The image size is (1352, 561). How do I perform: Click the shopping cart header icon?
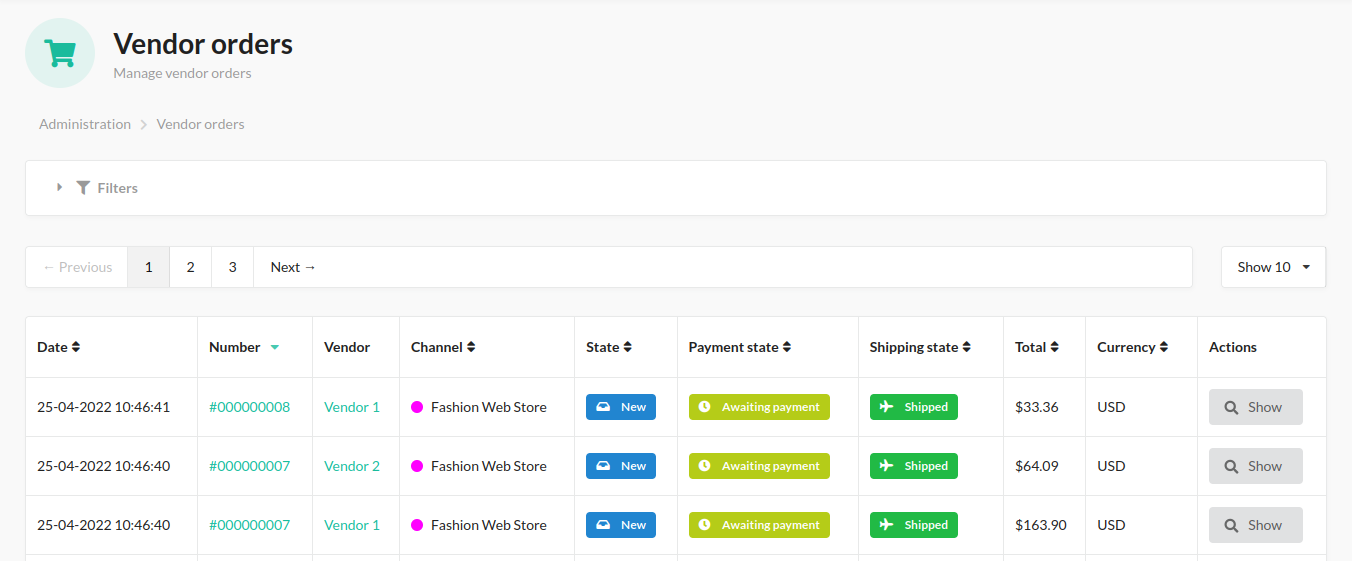point(60,53)
